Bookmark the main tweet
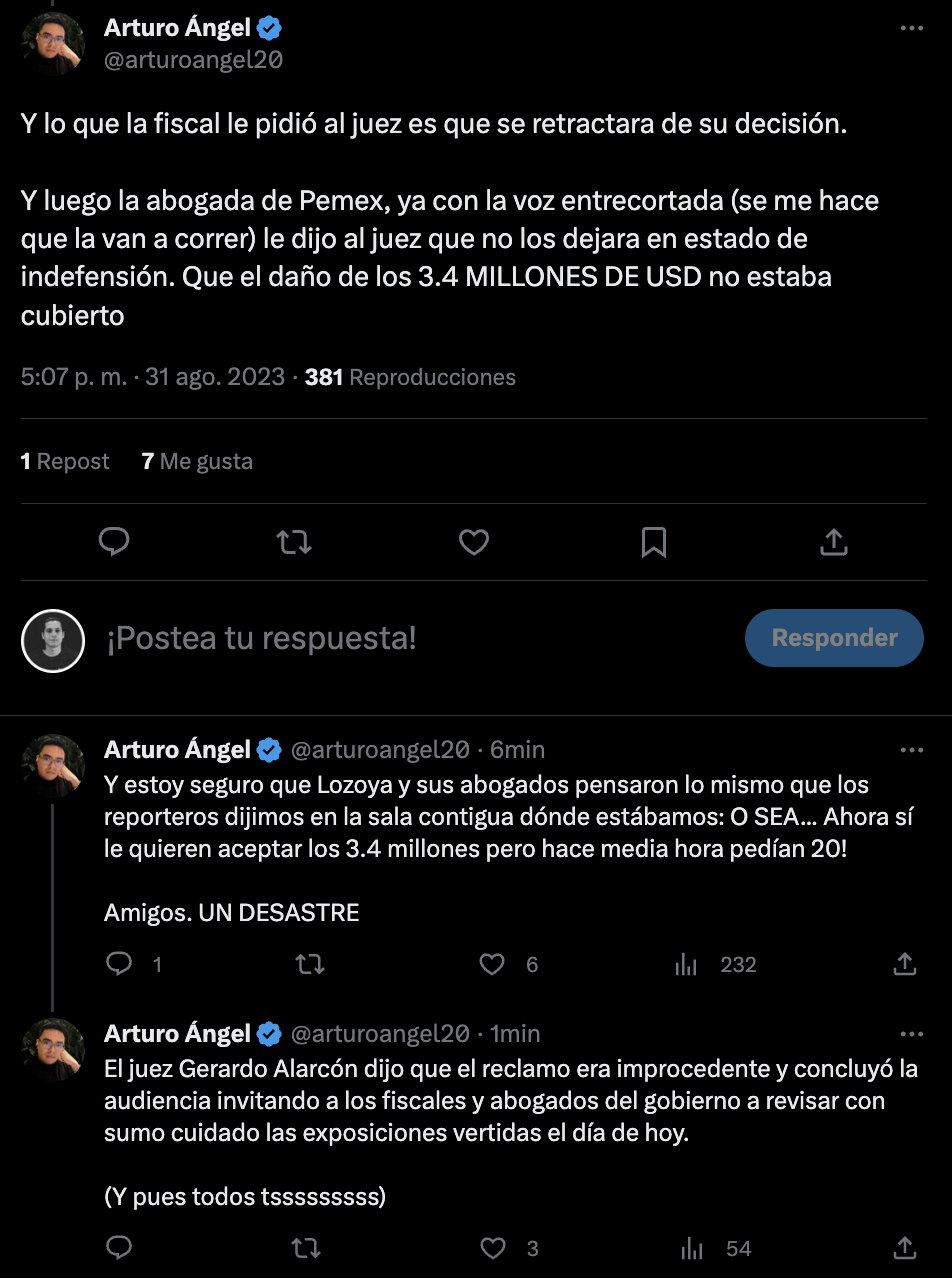Screen dimensions: 952x1278 click(653, 542)
